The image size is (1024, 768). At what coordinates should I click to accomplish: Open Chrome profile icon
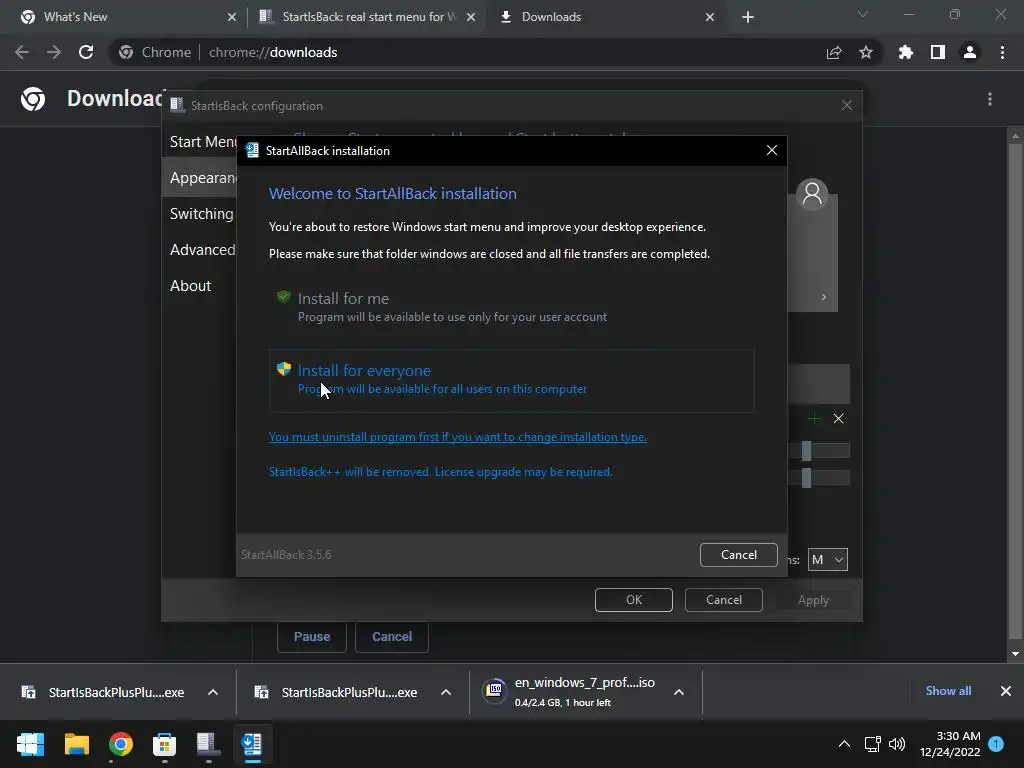tap(970, 52)
